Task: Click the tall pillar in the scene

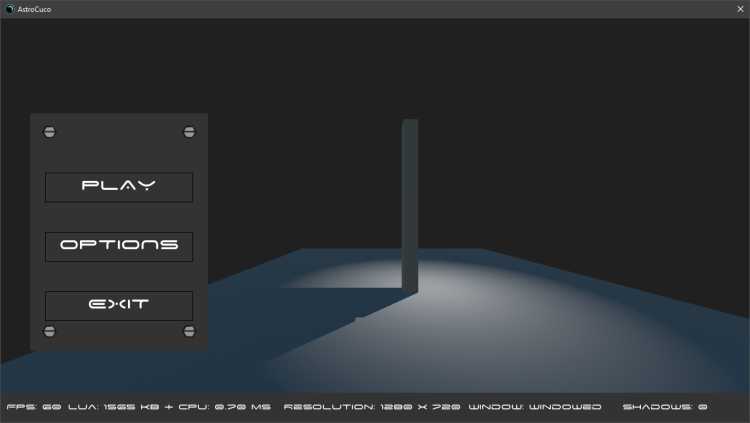Action: click(x=409, y=200)
